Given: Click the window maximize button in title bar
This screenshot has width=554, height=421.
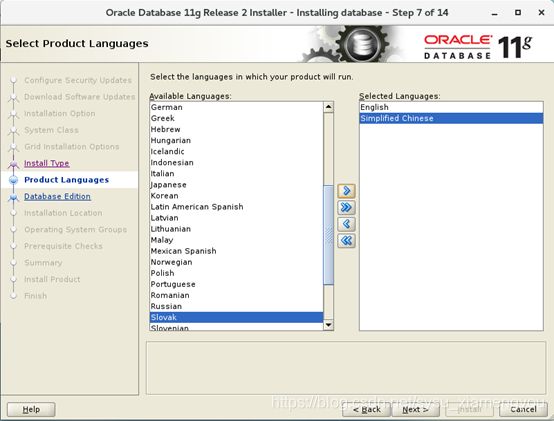Looking at the screenshot, I should coord(518,13).
